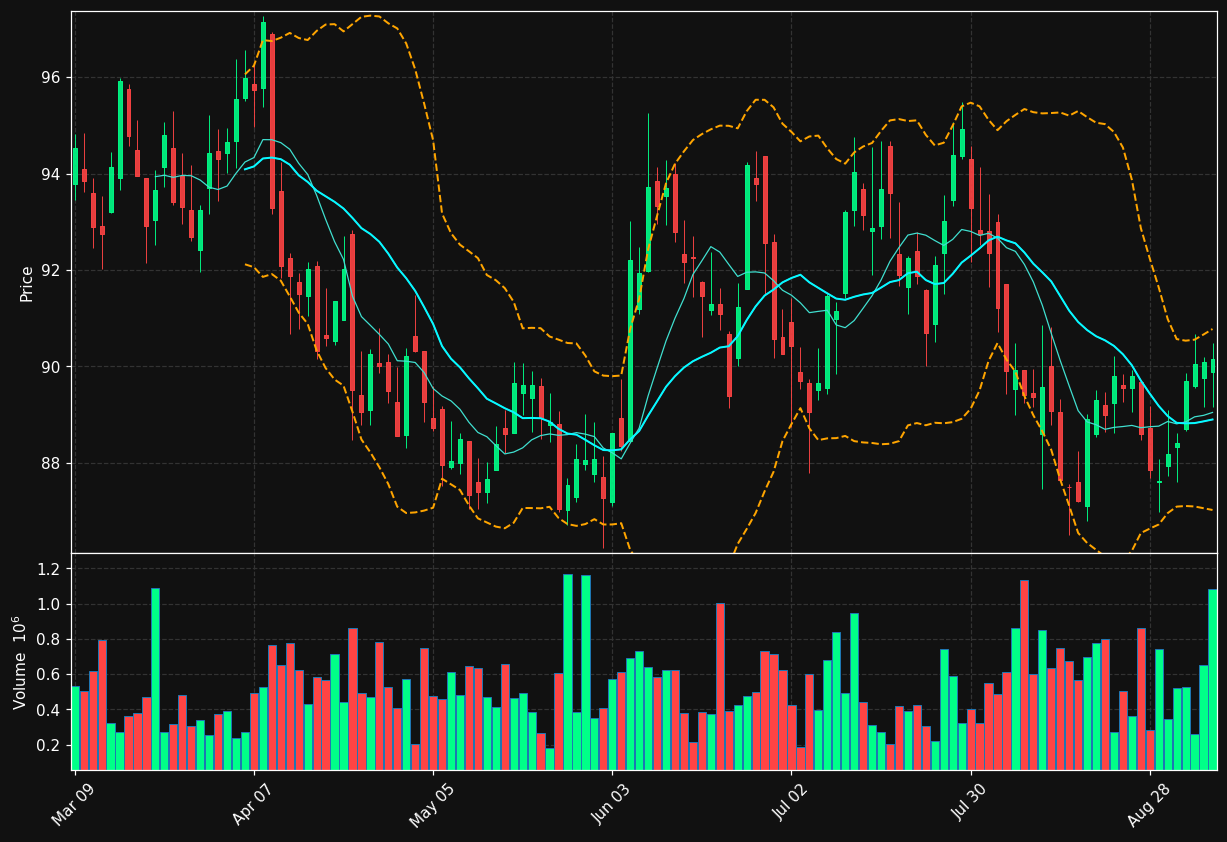Click the 0.6 volume axis value
Image resolution: width=1227 pixels, height=842 pixels.
(50, 675)
